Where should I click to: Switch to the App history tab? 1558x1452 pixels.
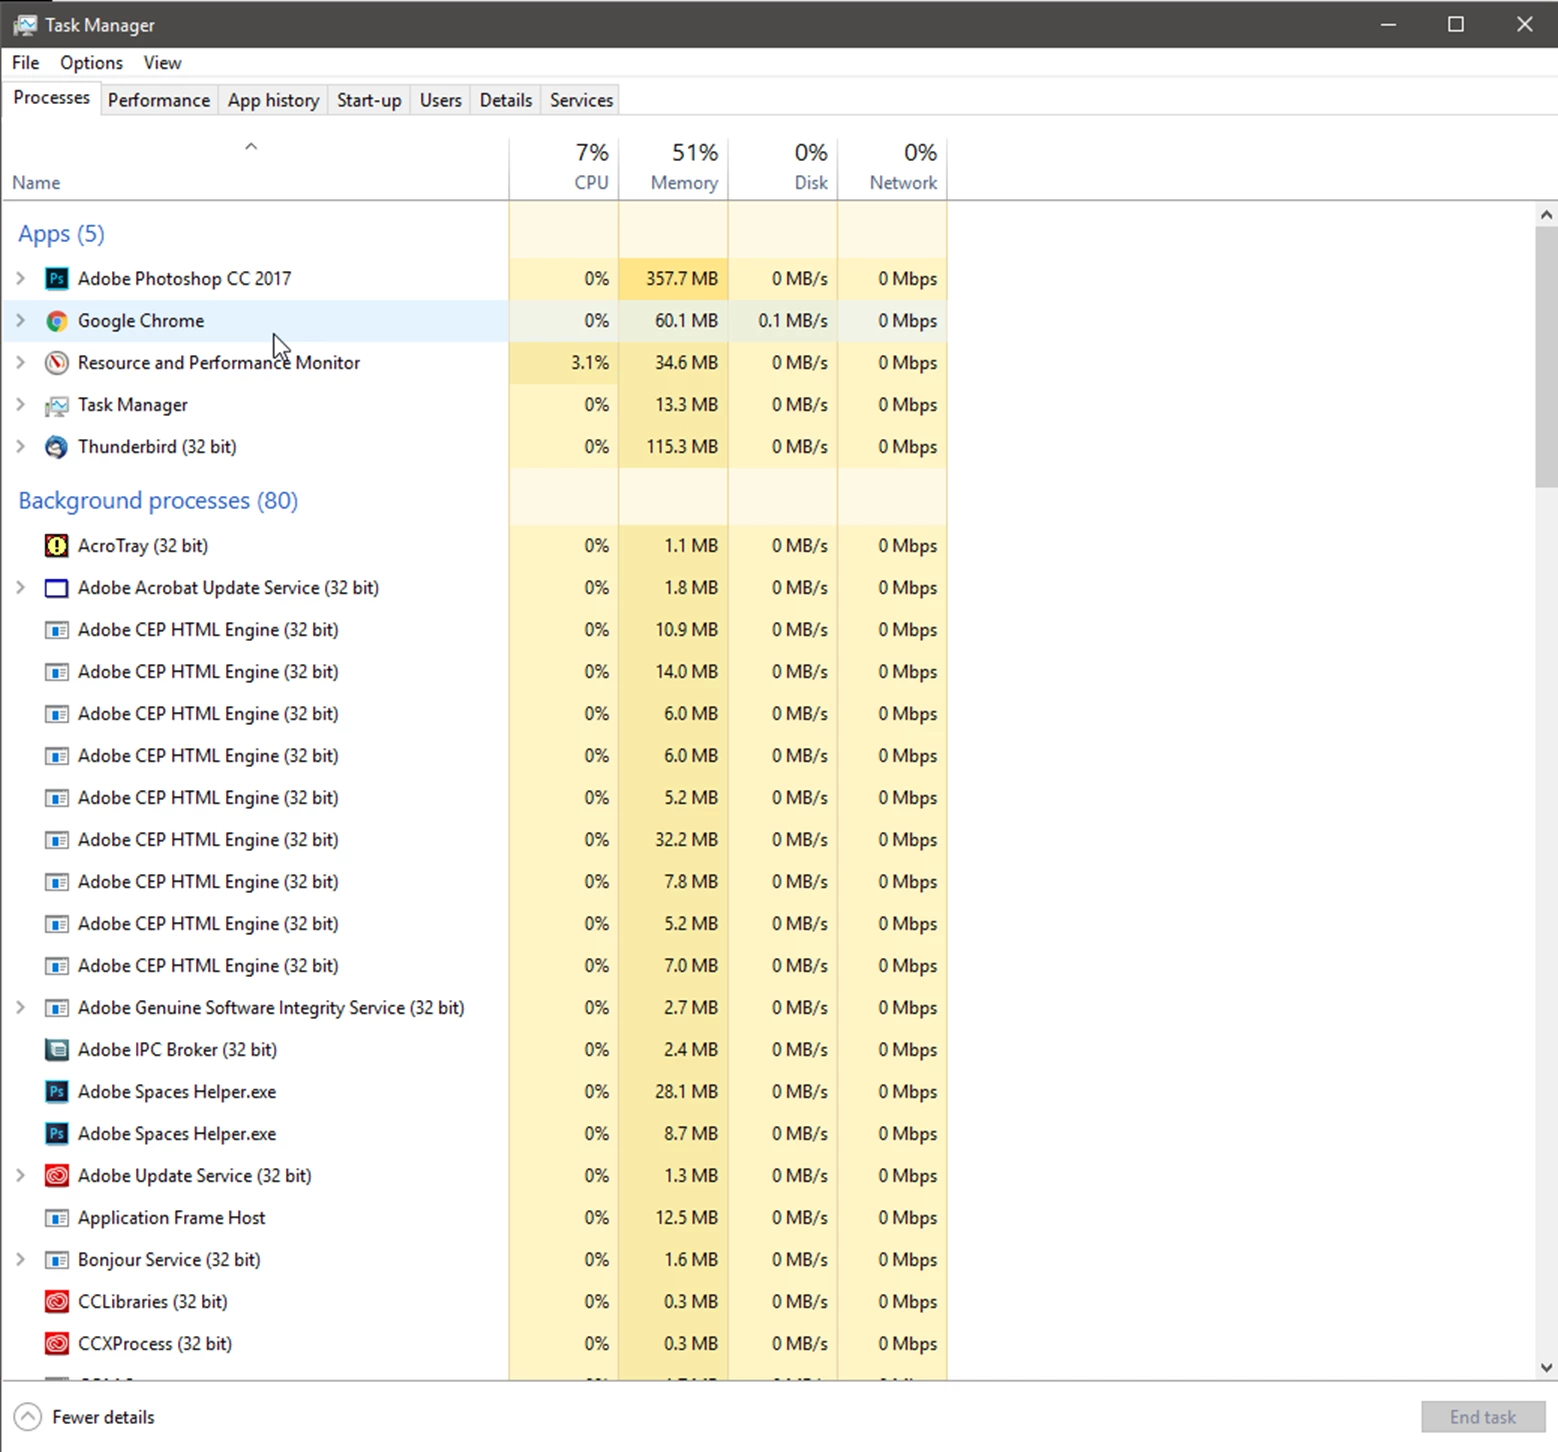point(273,100)
